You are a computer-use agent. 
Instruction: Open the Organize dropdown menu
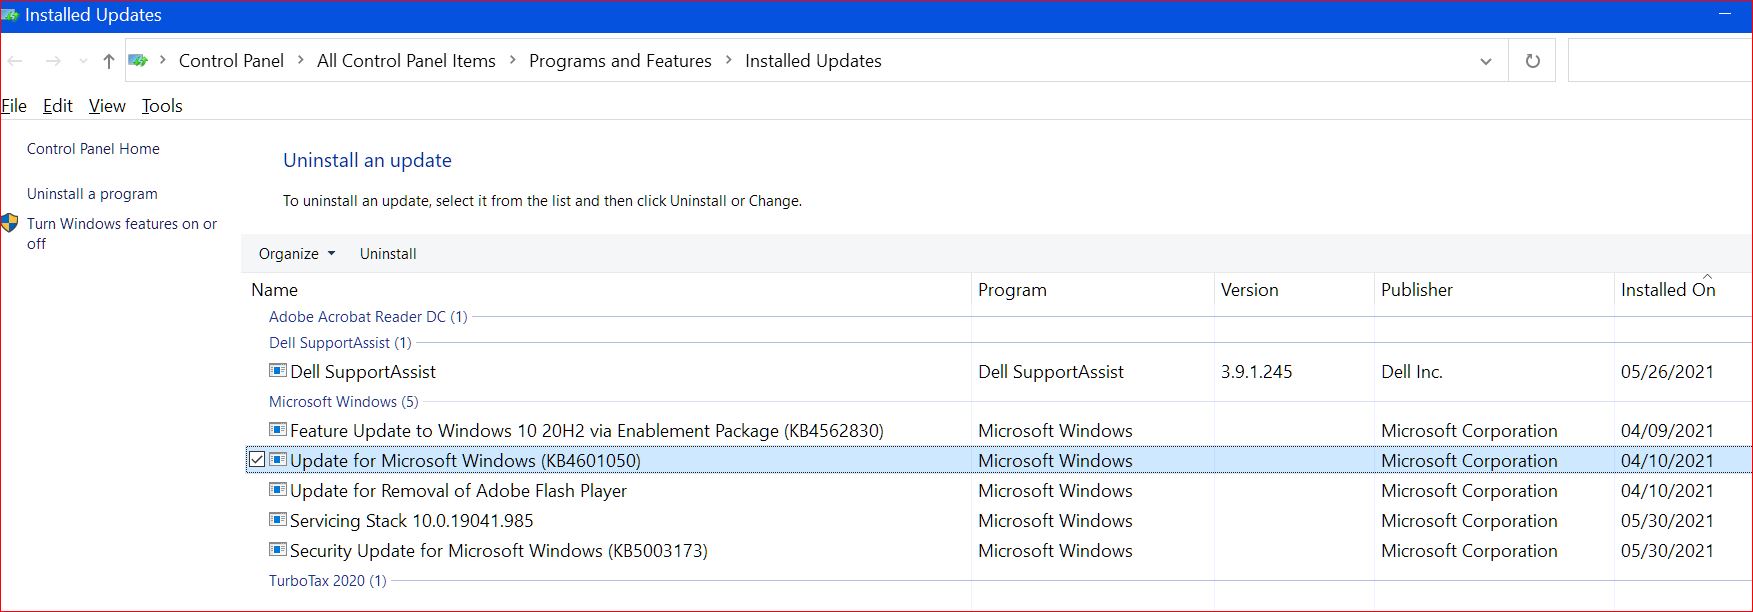coord(297,254)
